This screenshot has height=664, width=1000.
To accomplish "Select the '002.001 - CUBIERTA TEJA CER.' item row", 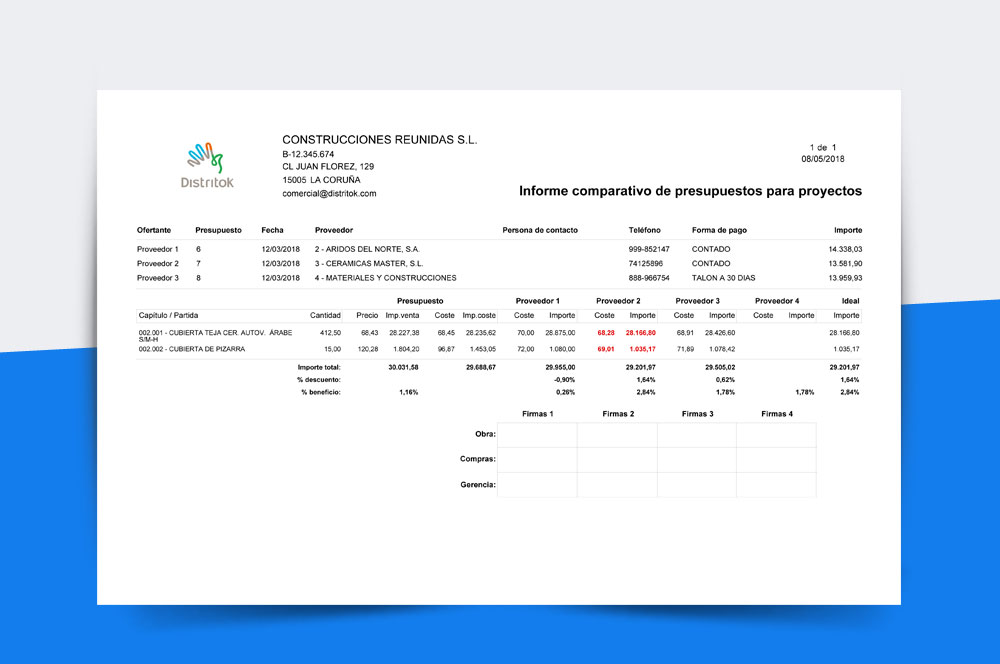I will click(209, 332).
